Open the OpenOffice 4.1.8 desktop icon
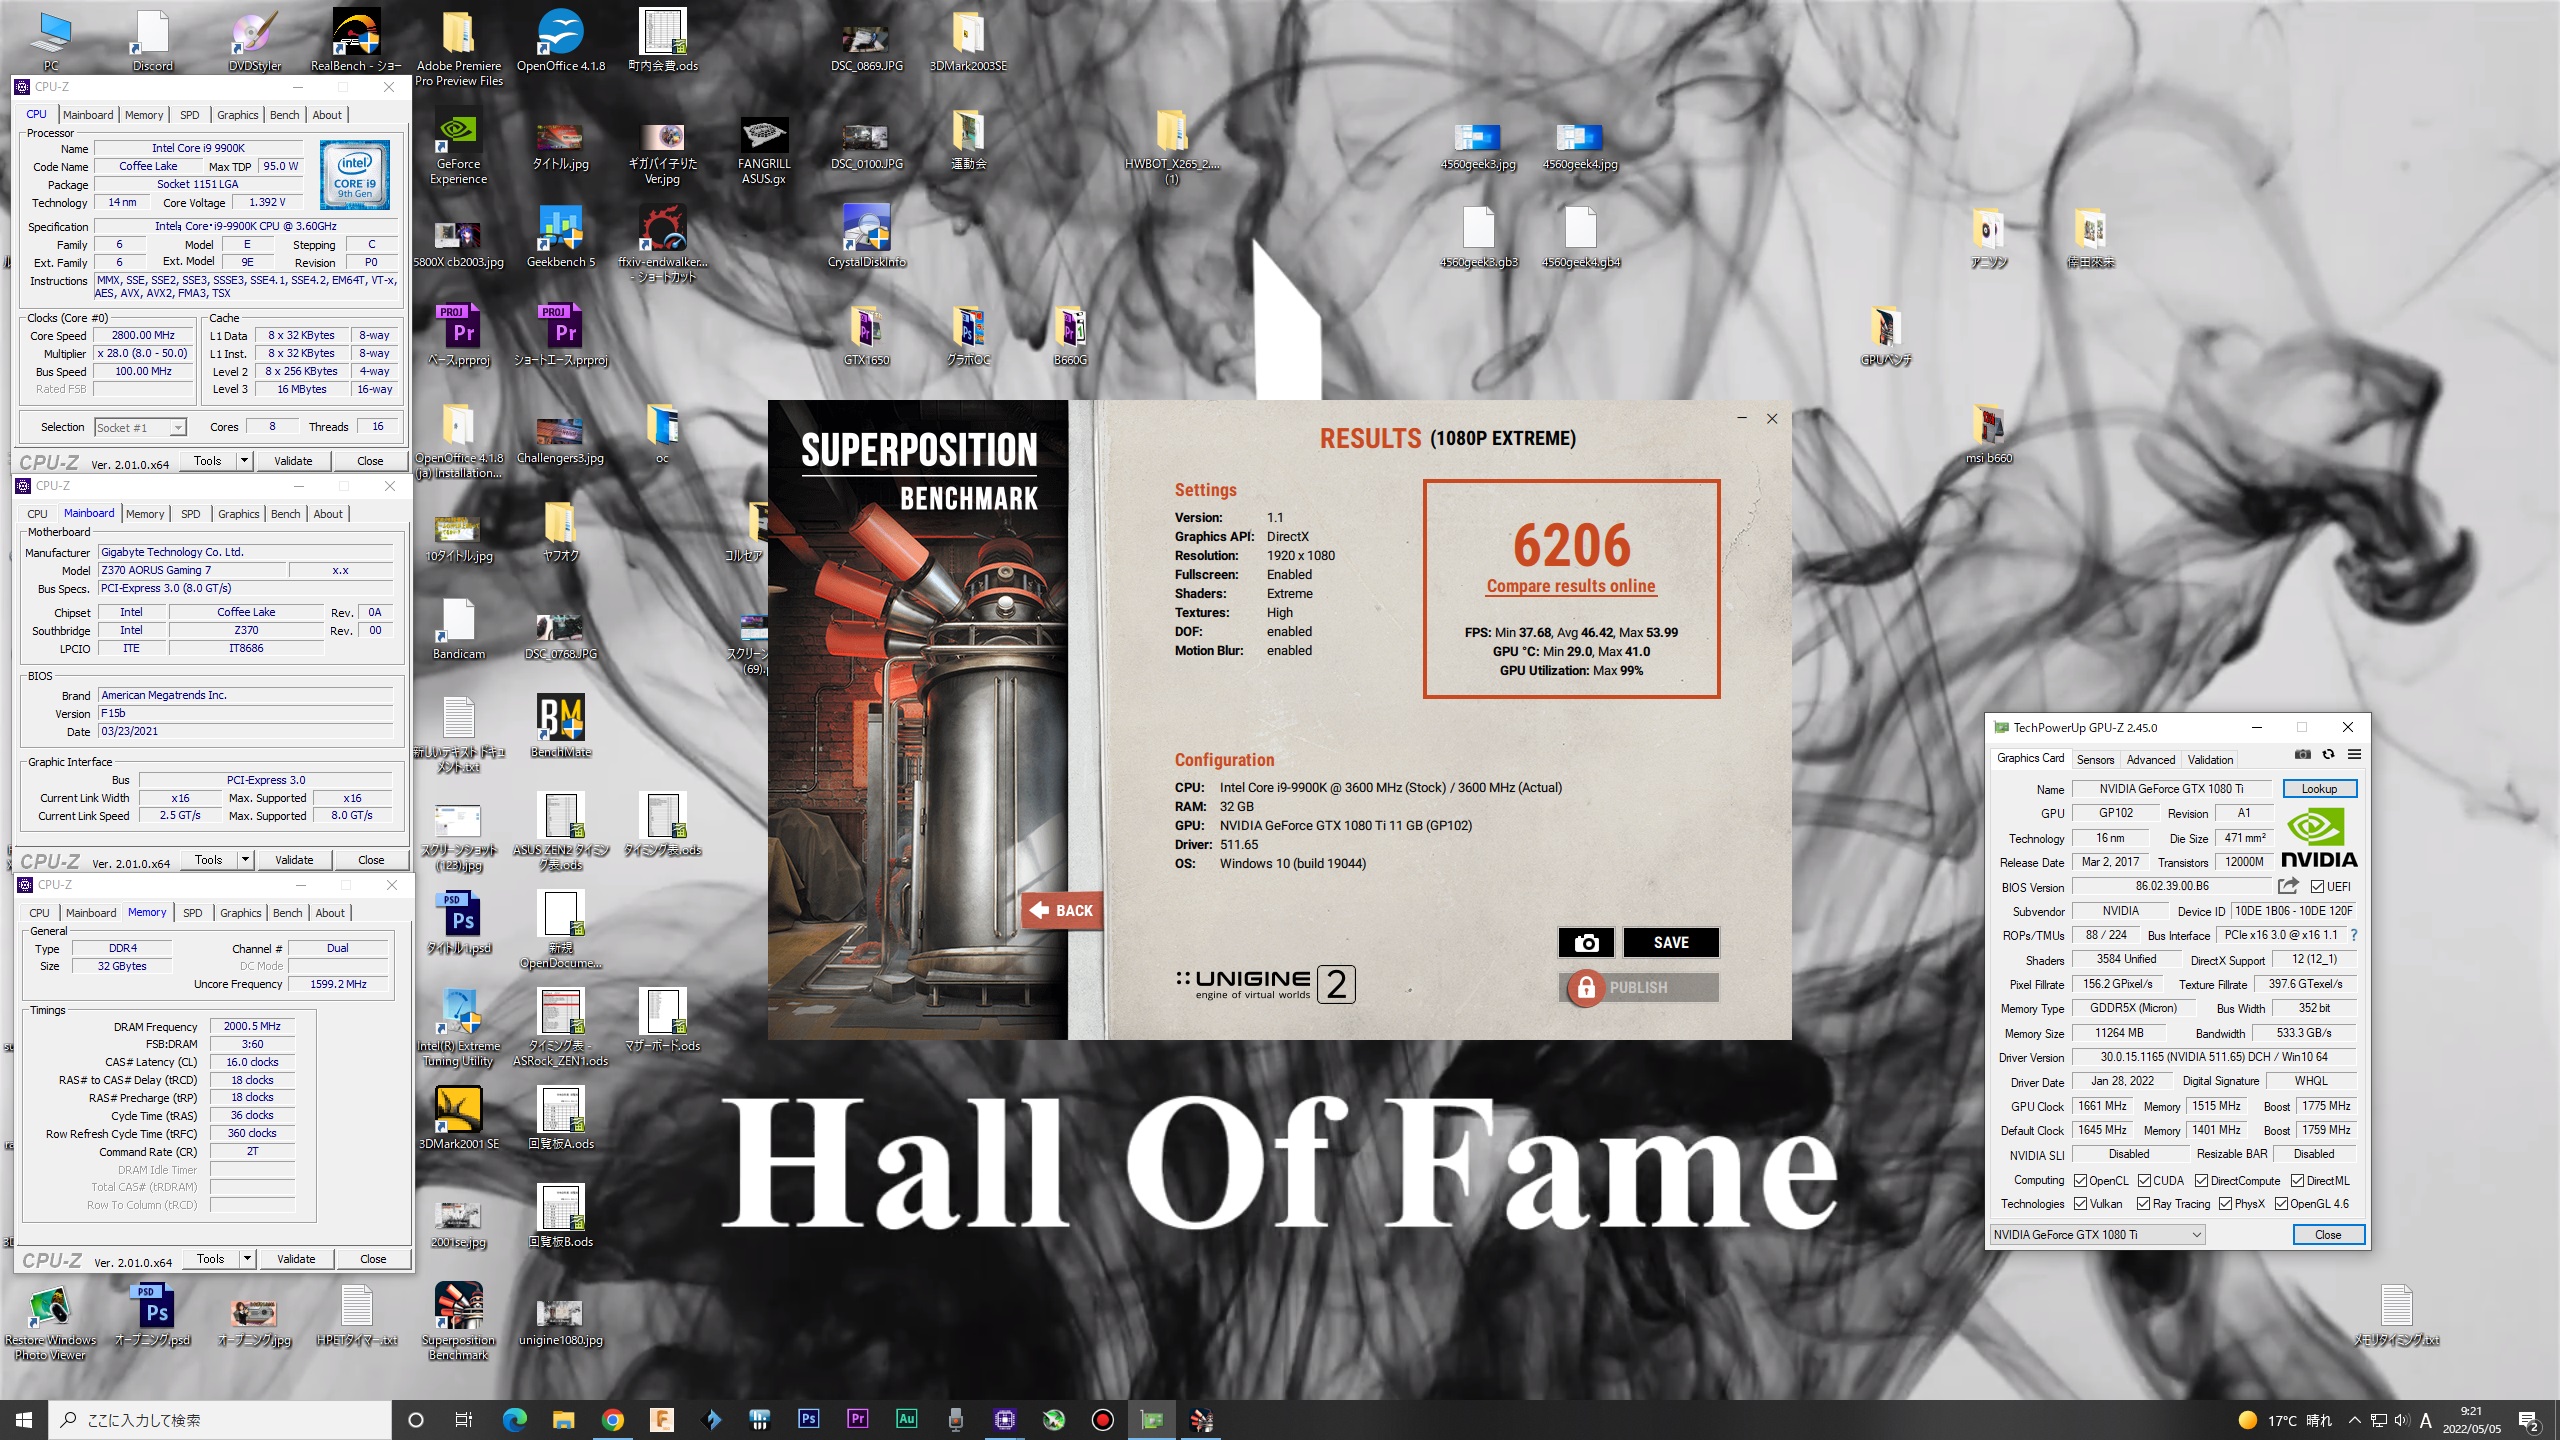 coord(560,42)
